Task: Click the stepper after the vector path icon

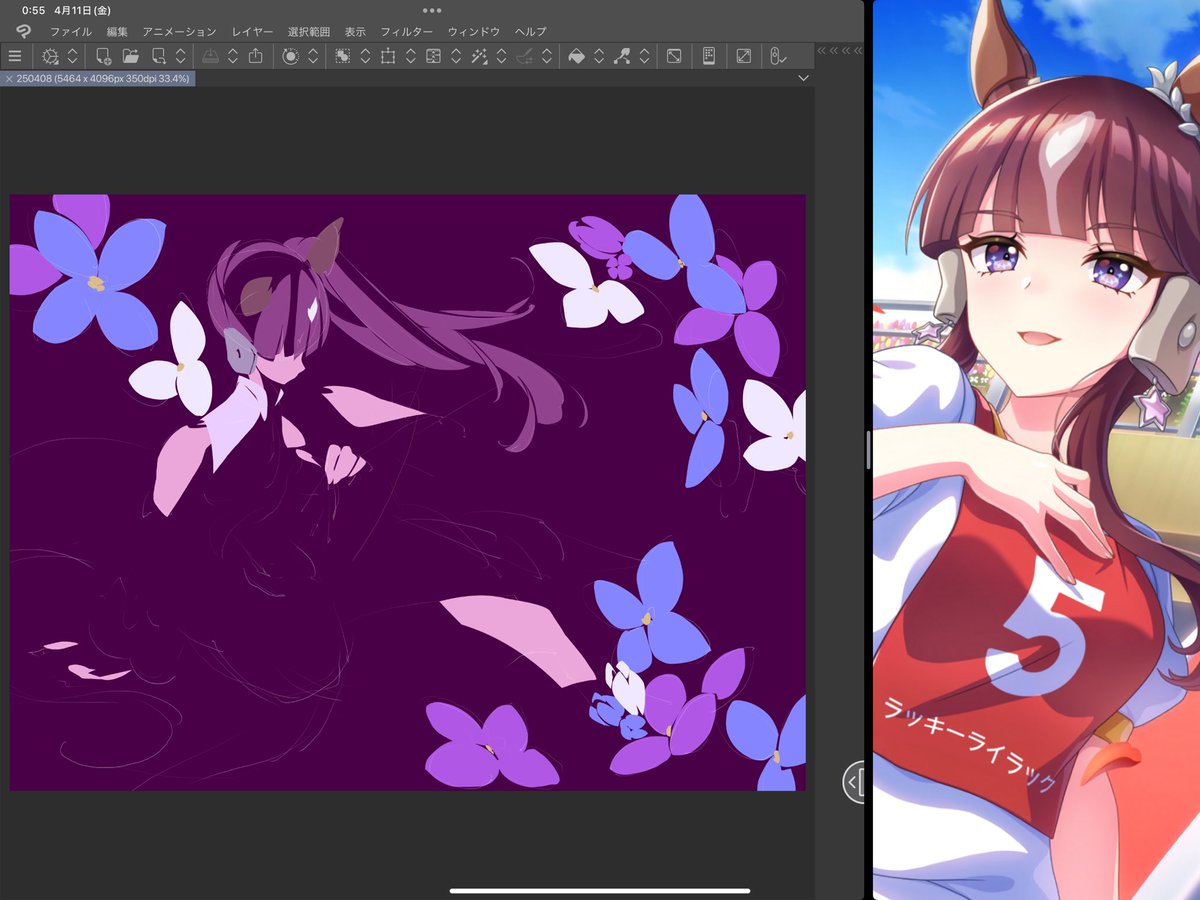Action: [644, 56]
